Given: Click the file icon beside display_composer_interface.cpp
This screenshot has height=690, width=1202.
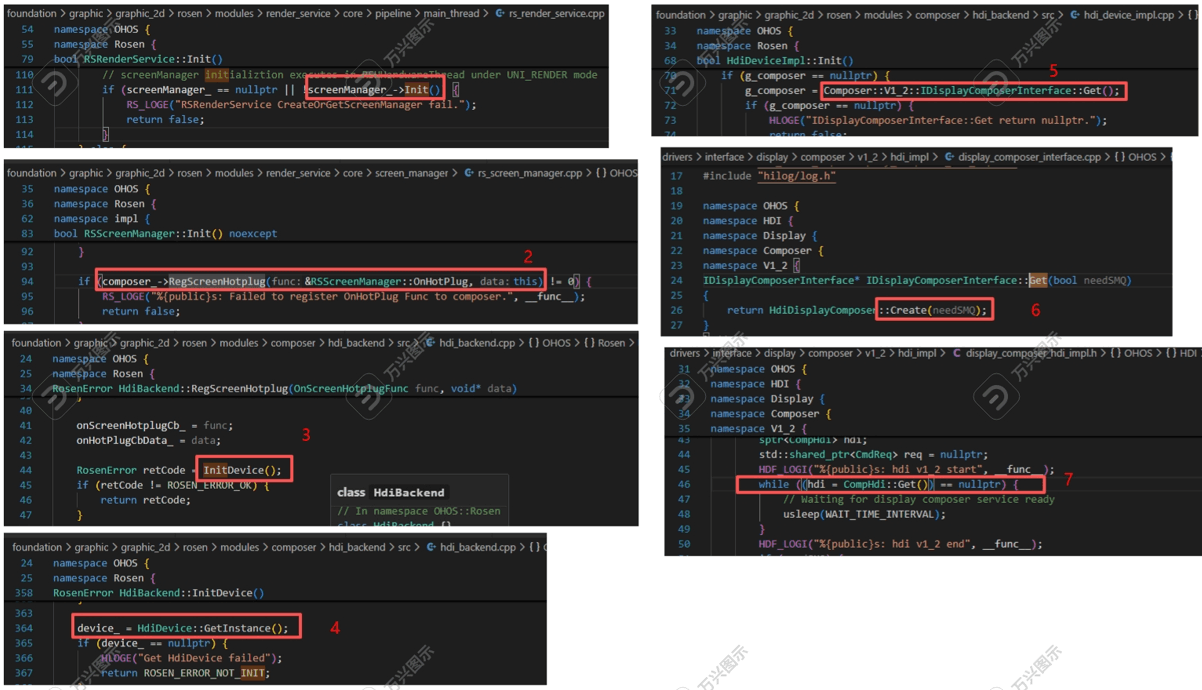Looking at the screenshot, I should pos(948,157).
